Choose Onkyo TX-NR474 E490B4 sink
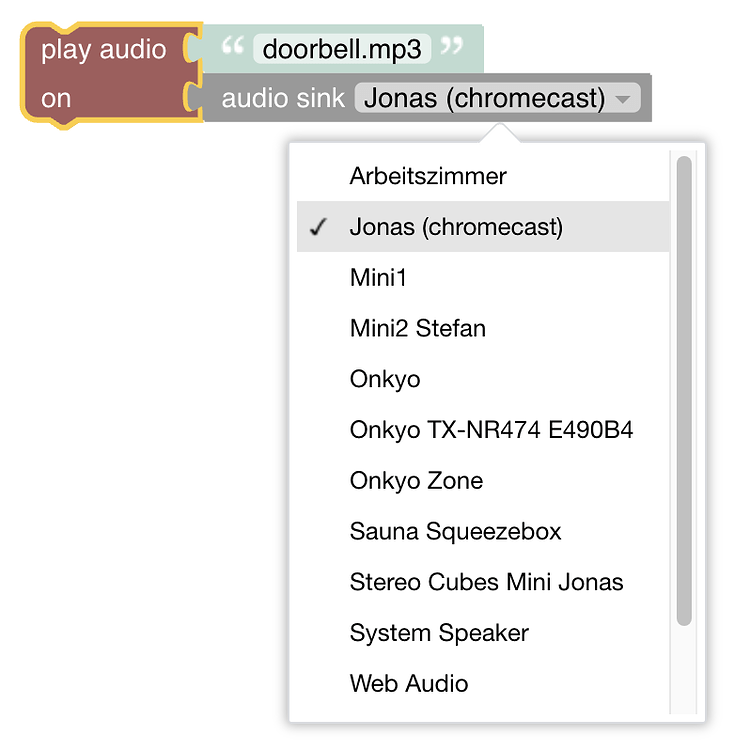 tap(491, 430)
